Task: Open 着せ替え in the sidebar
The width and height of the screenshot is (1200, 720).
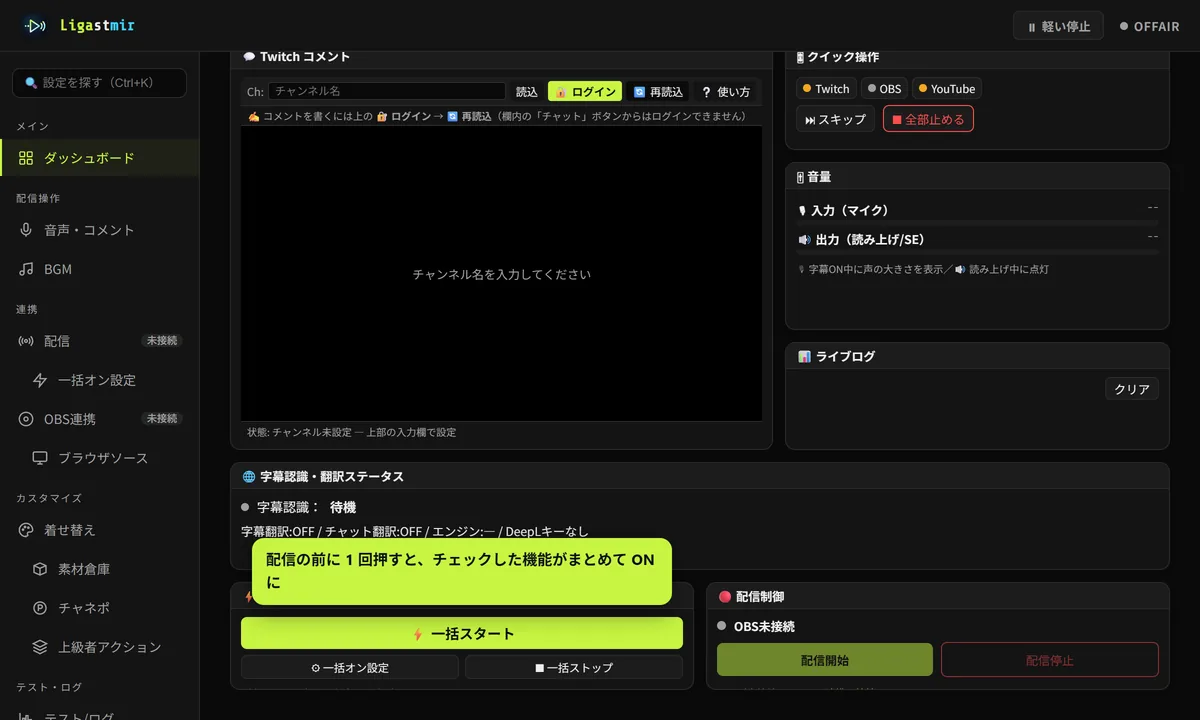Action: (x=100, y=530)
